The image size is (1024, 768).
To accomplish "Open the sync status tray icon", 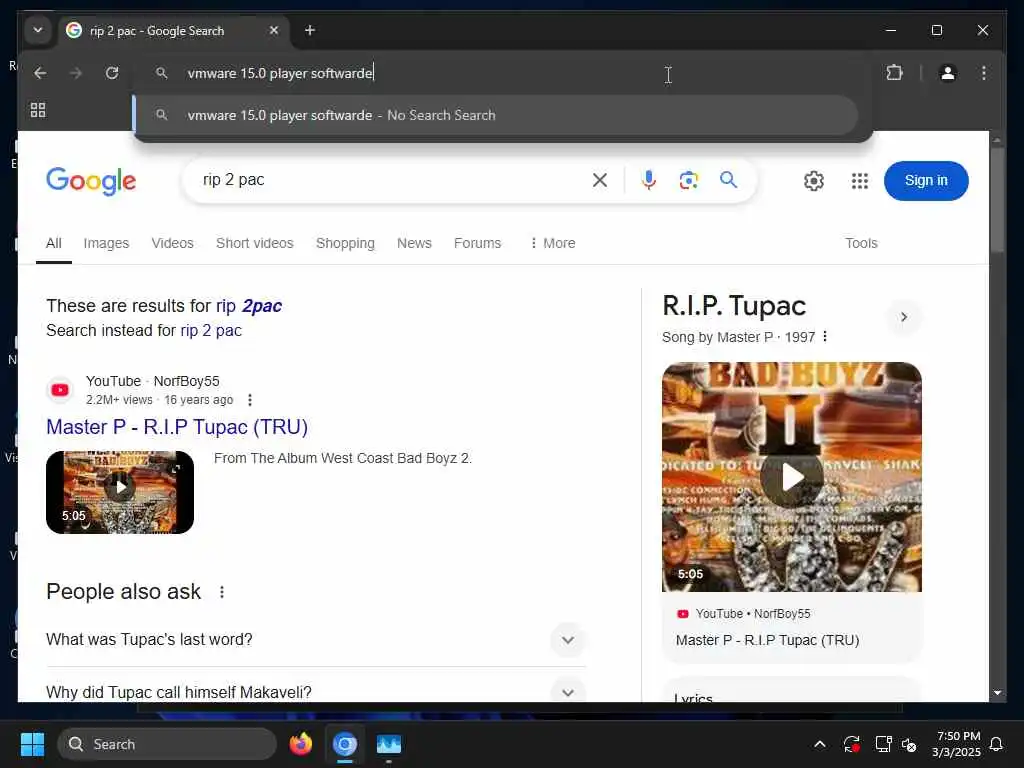I will pos(852,744).
